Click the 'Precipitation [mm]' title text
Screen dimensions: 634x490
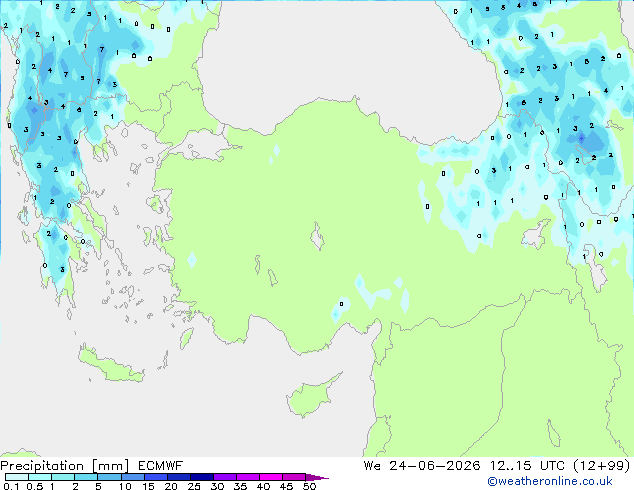65,466
